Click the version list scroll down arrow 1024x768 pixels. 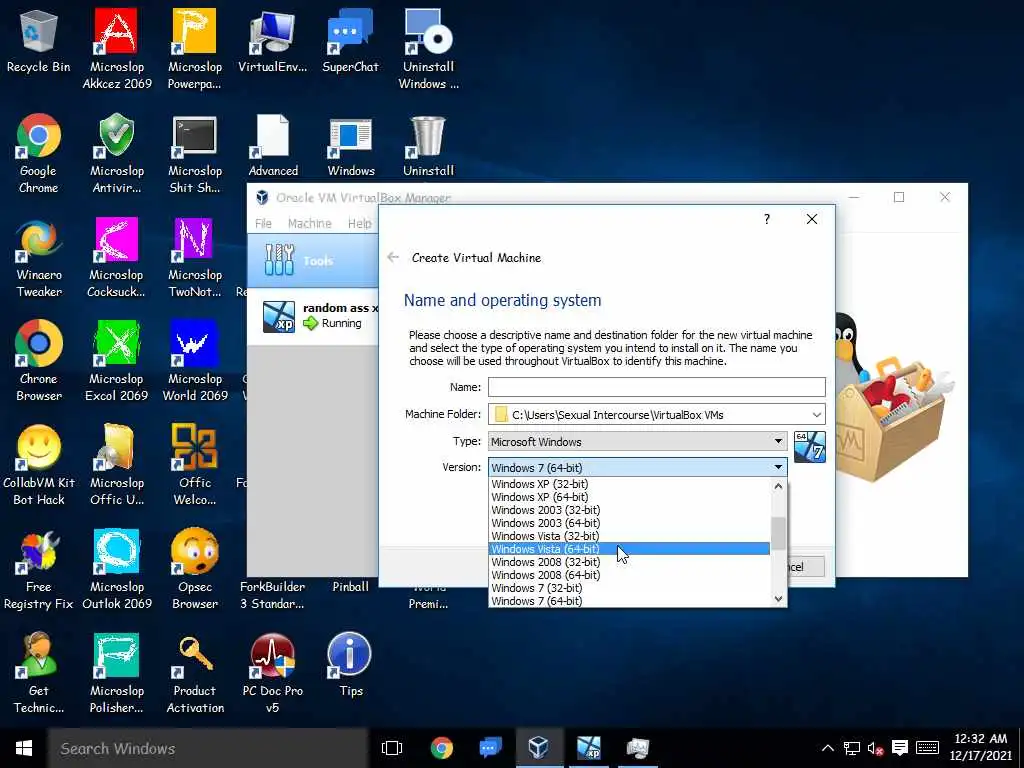[778, 598]
